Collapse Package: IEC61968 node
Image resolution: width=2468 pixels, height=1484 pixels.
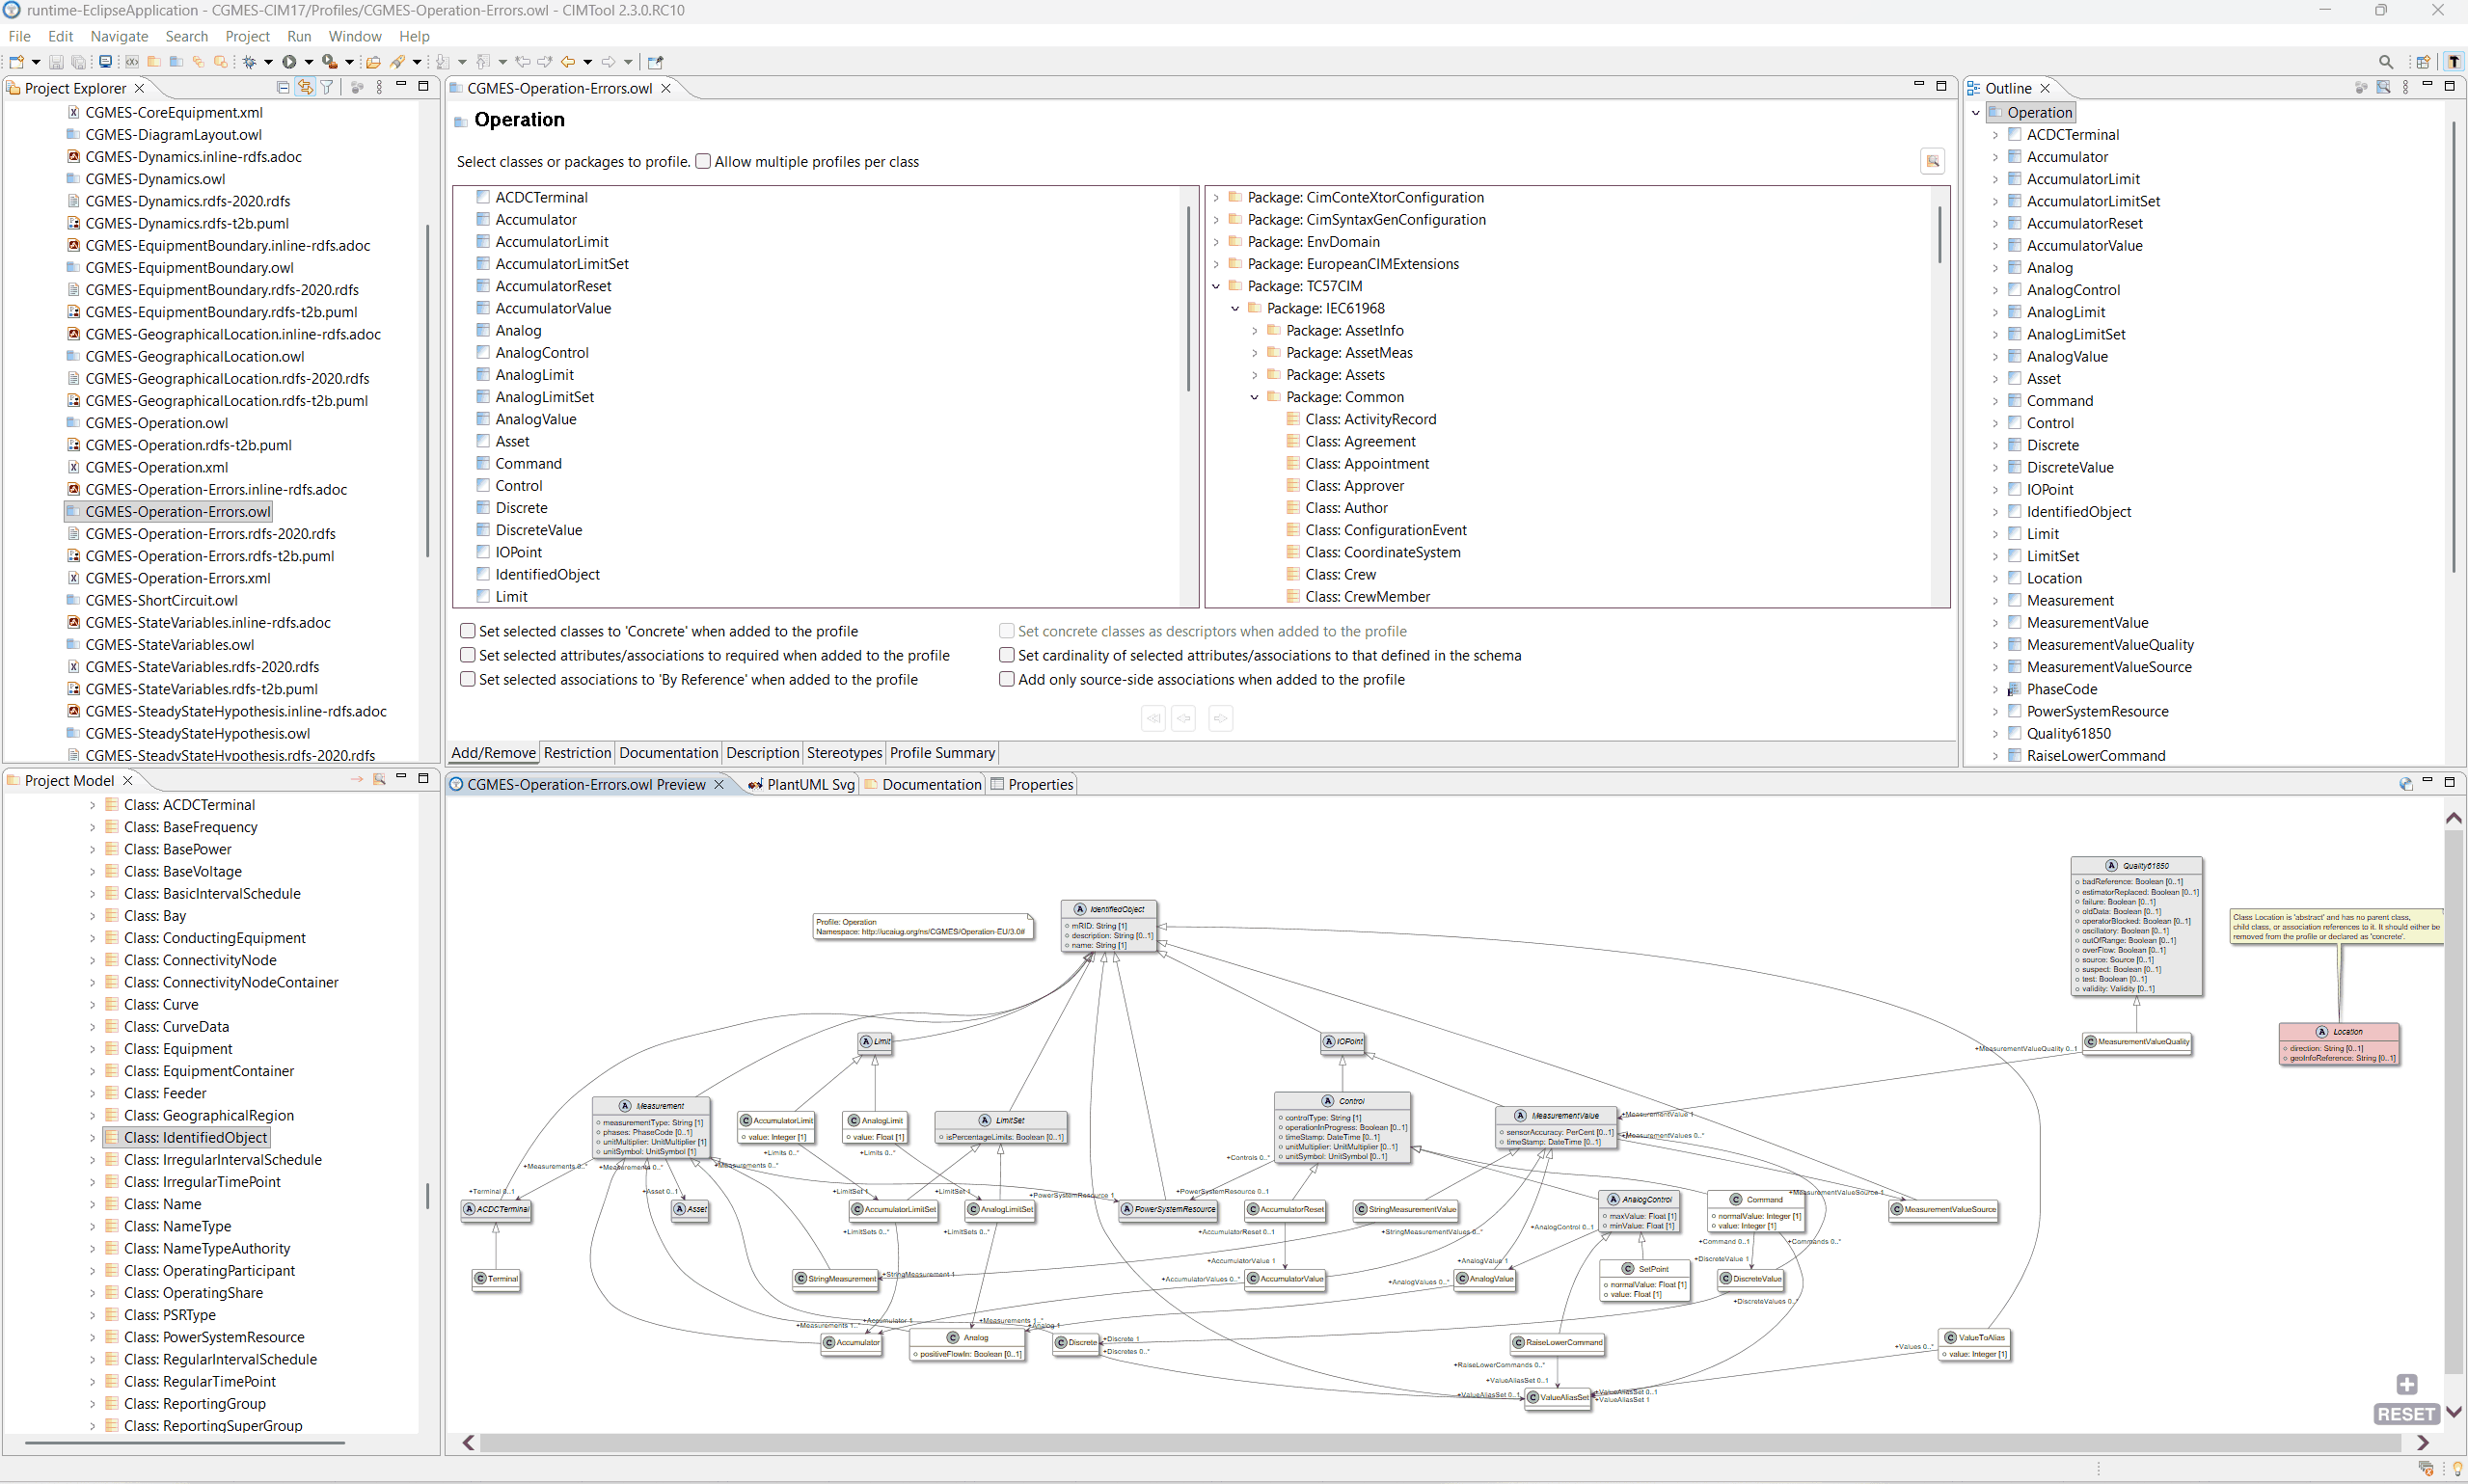(1235, 309)
